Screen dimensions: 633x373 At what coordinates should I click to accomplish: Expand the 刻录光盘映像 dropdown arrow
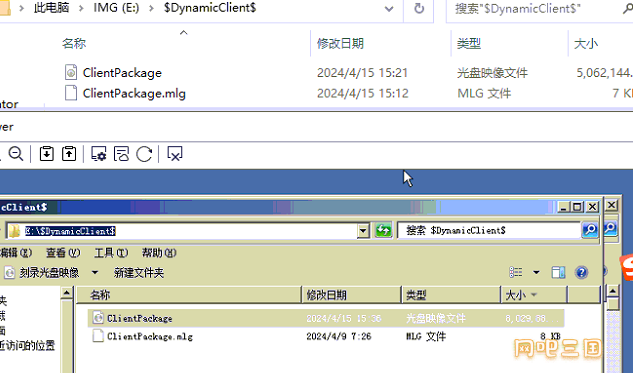[95, 272]
